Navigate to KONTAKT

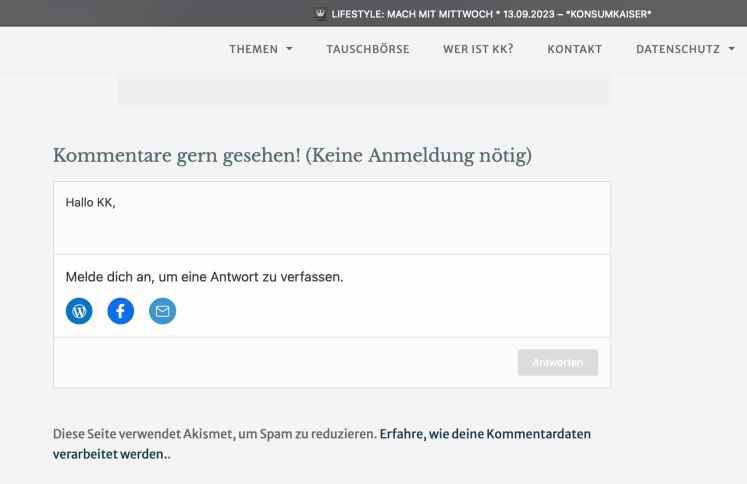pyautogui.click(x=574, y=49)
